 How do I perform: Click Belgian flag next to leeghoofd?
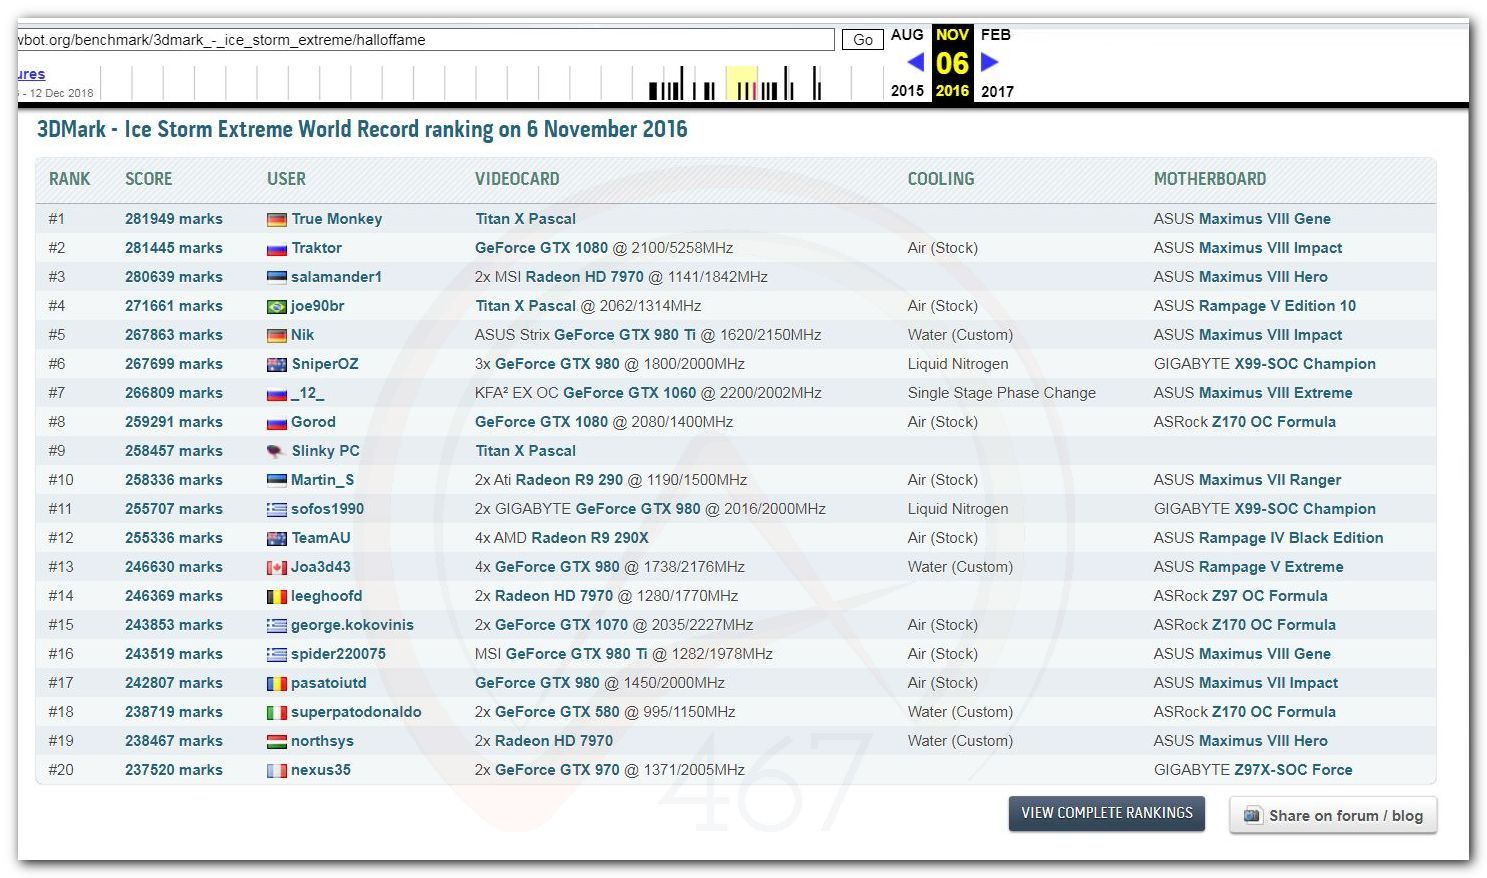coord(277,597)
